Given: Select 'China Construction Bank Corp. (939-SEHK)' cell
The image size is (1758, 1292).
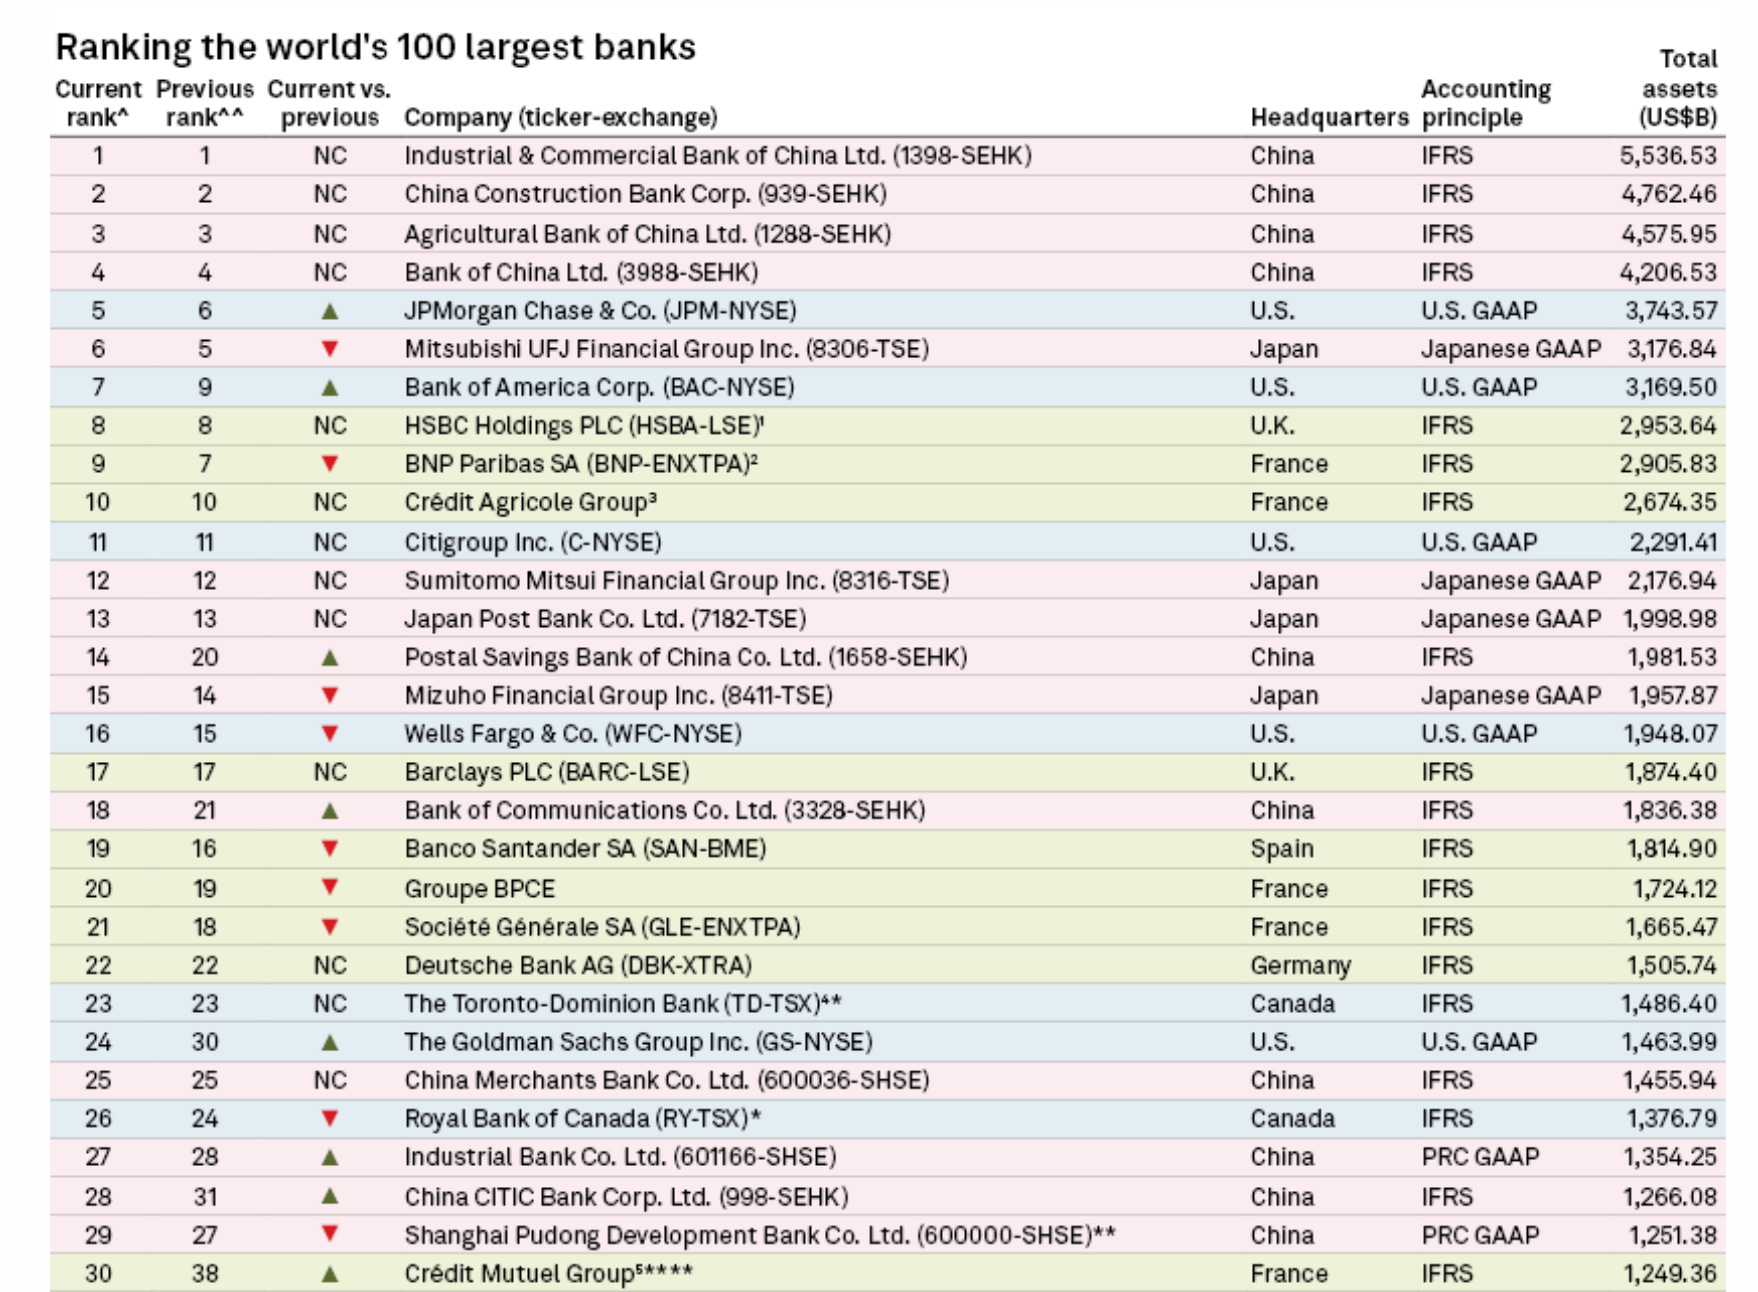Looking at the screenshot, I should click(x=645, y=194).
